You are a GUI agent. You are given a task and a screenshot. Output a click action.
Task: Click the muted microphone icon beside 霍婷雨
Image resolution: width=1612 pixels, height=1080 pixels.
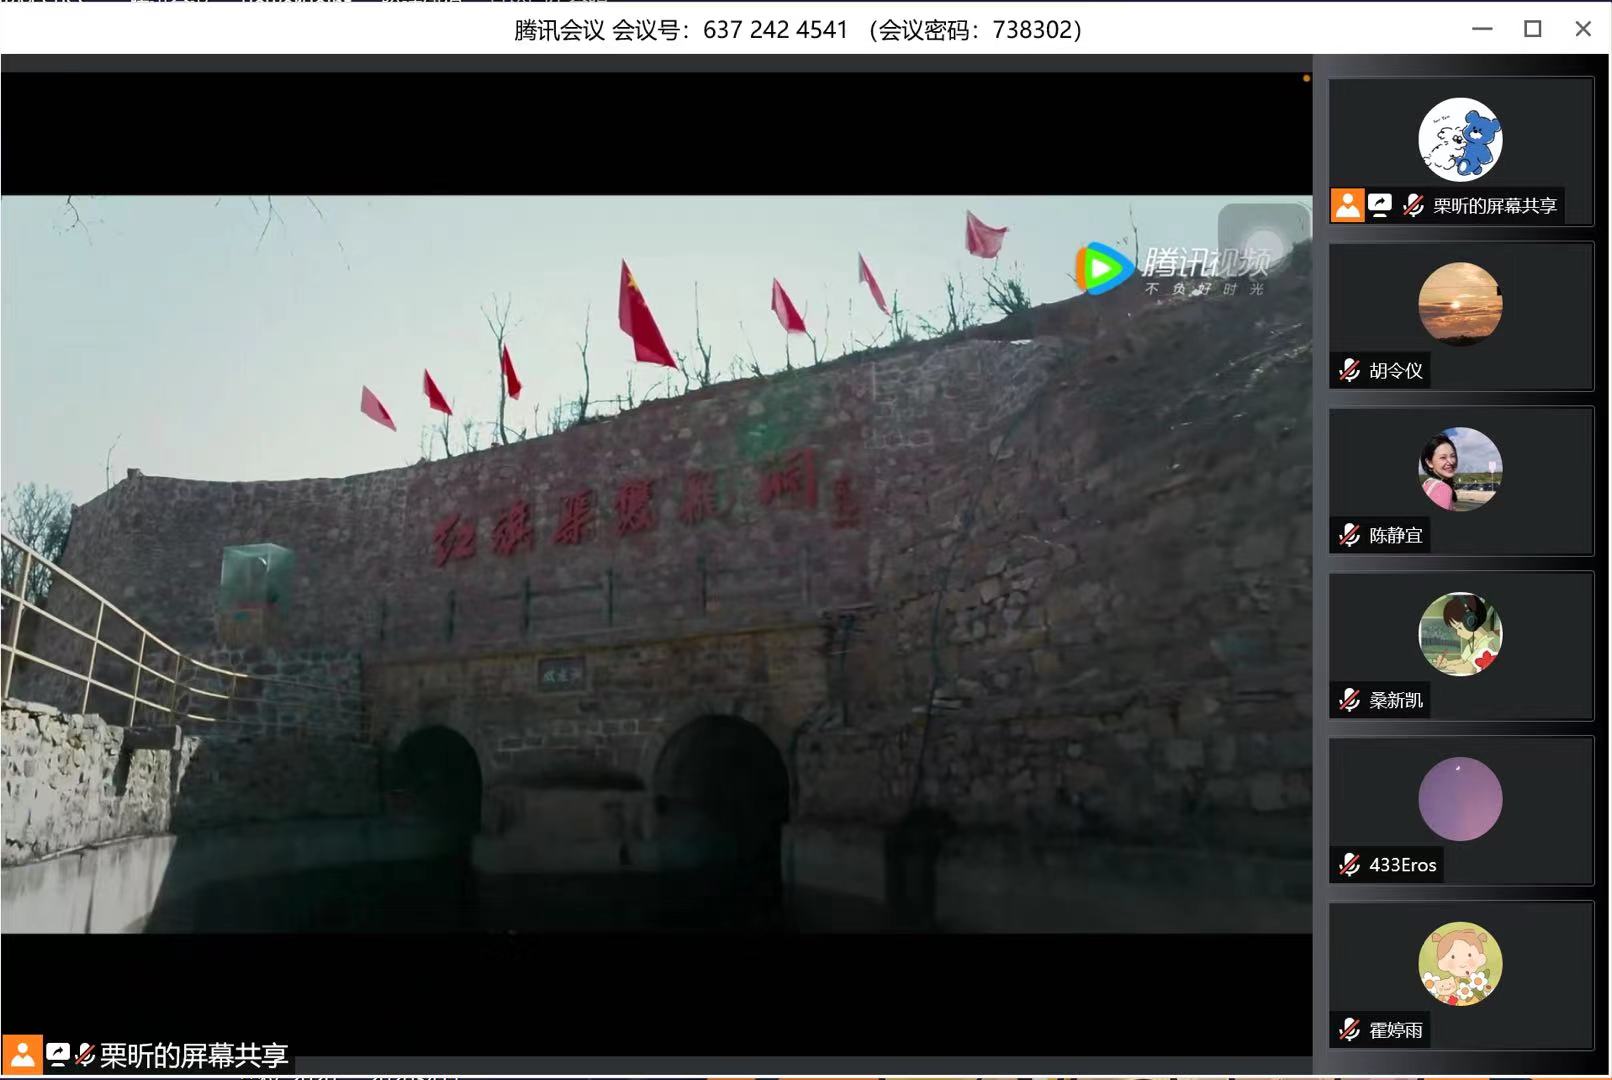[x=1349, y=1030]
